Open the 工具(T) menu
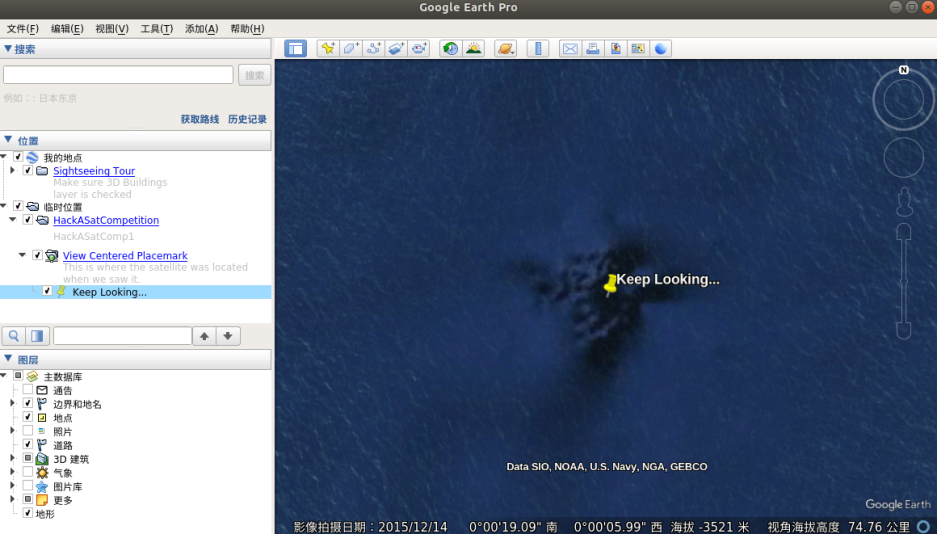Viewport: 937px width, 534px height. pyautogui.click(x=157, y=29)
